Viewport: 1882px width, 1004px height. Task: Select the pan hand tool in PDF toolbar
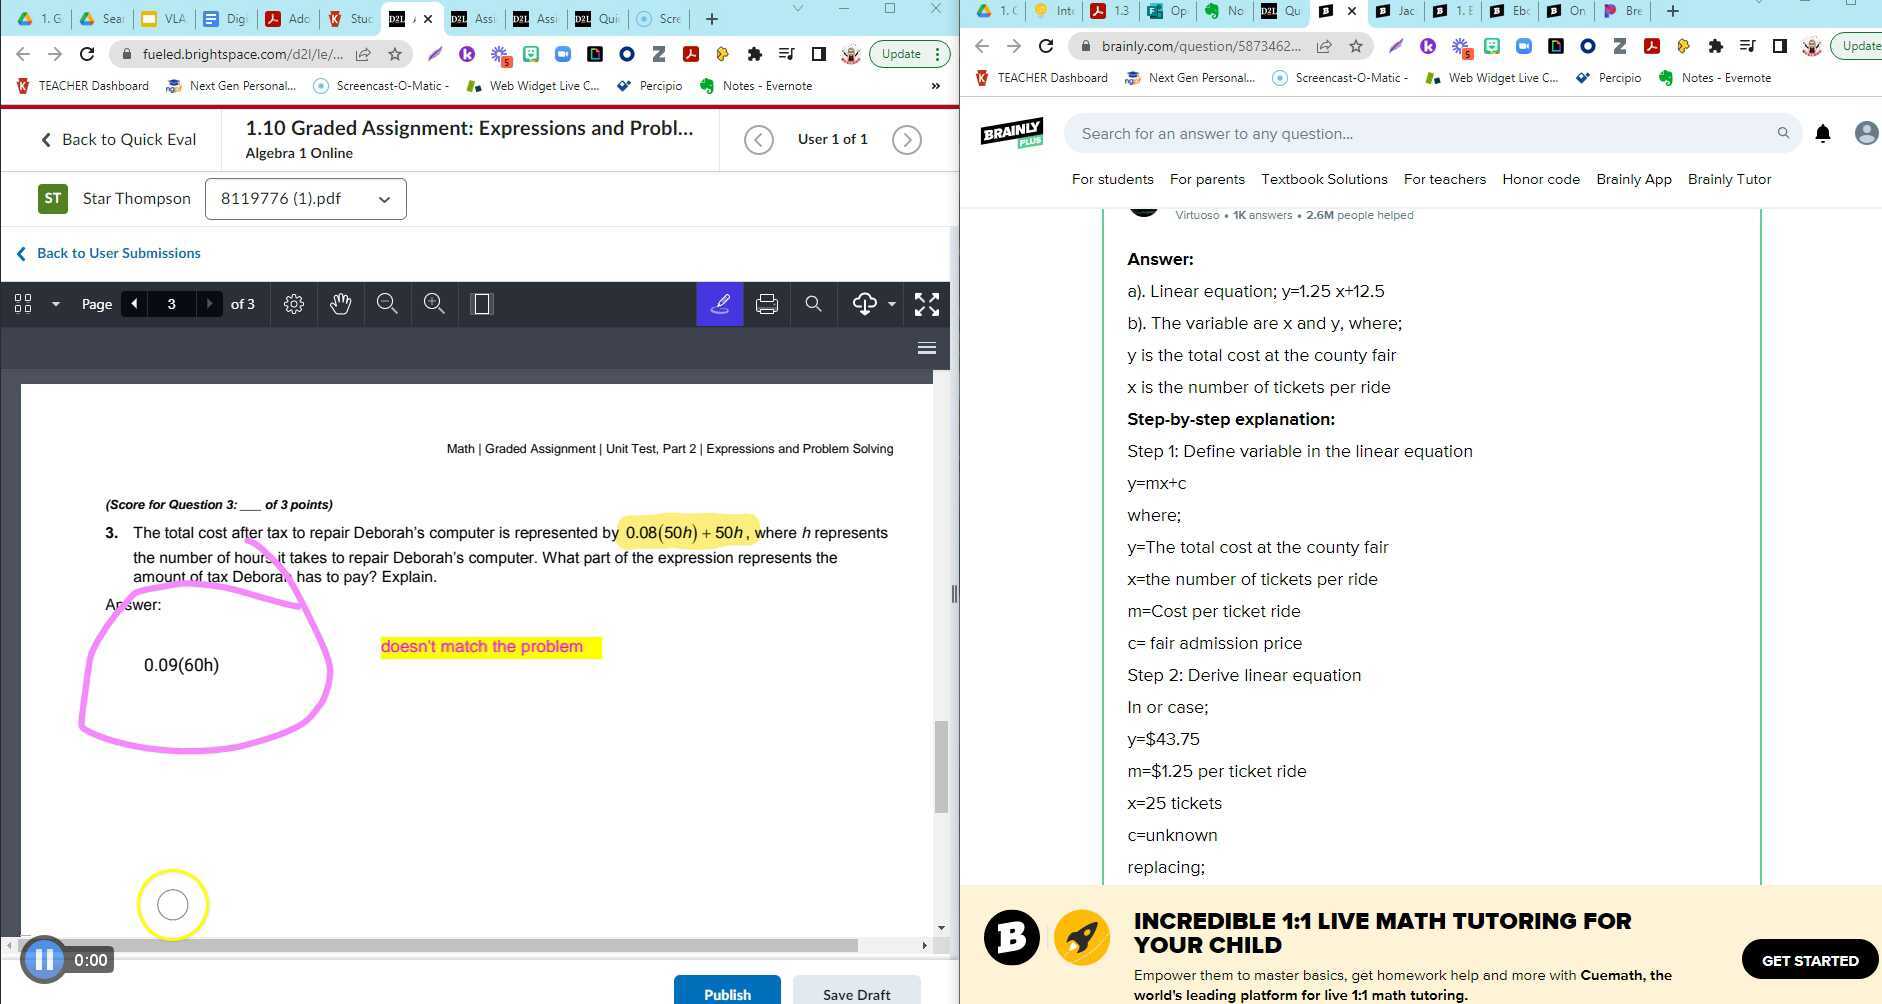click(340, 304)
